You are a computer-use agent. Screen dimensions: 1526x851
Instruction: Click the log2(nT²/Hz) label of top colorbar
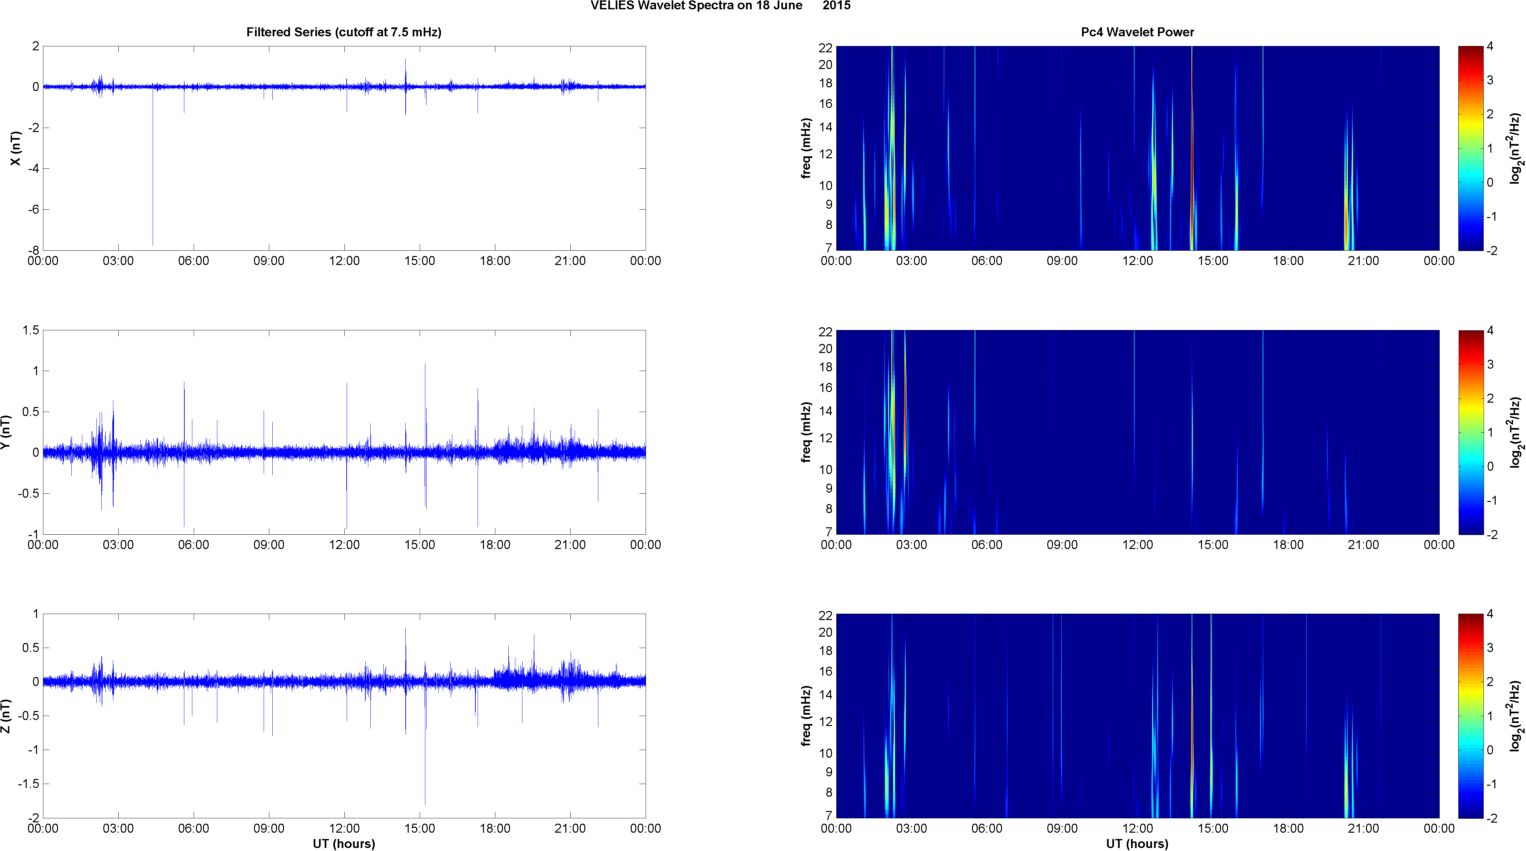pos(1516,148)
